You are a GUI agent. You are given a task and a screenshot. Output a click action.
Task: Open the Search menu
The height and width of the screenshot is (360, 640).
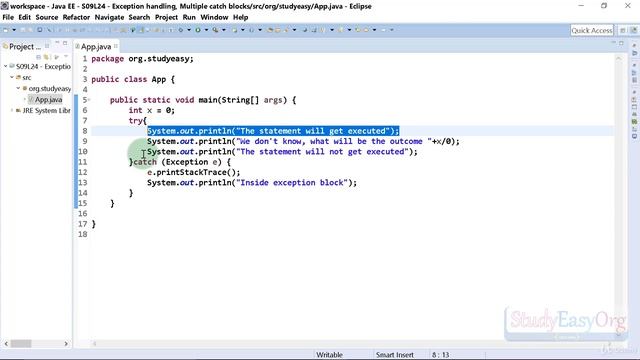pos(139,17)
